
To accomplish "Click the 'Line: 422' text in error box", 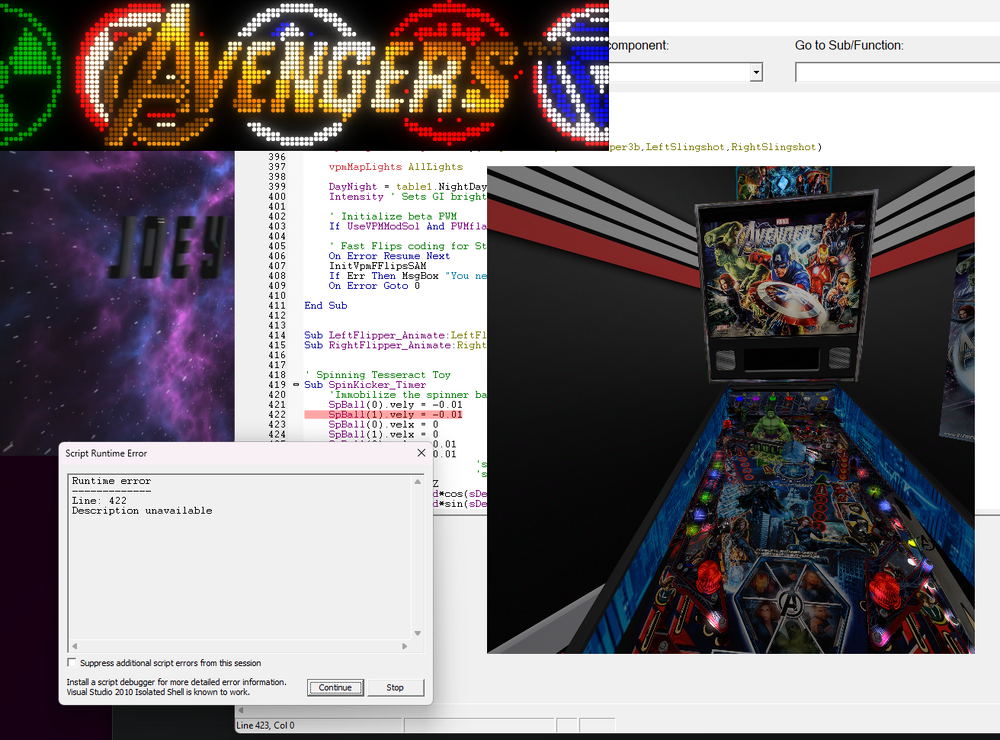I will point(99,501).
